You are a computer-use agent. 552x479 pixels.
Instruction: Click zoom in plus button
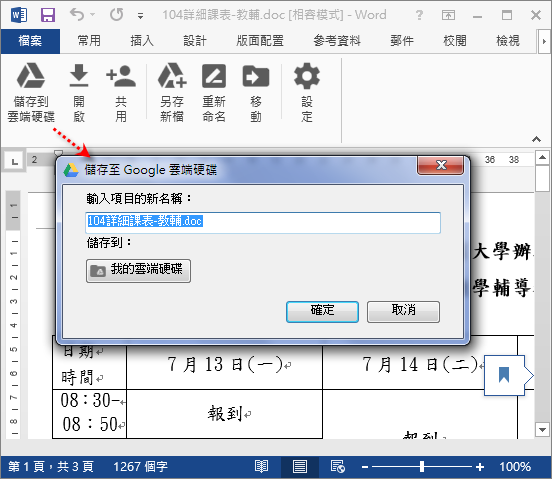480,467
